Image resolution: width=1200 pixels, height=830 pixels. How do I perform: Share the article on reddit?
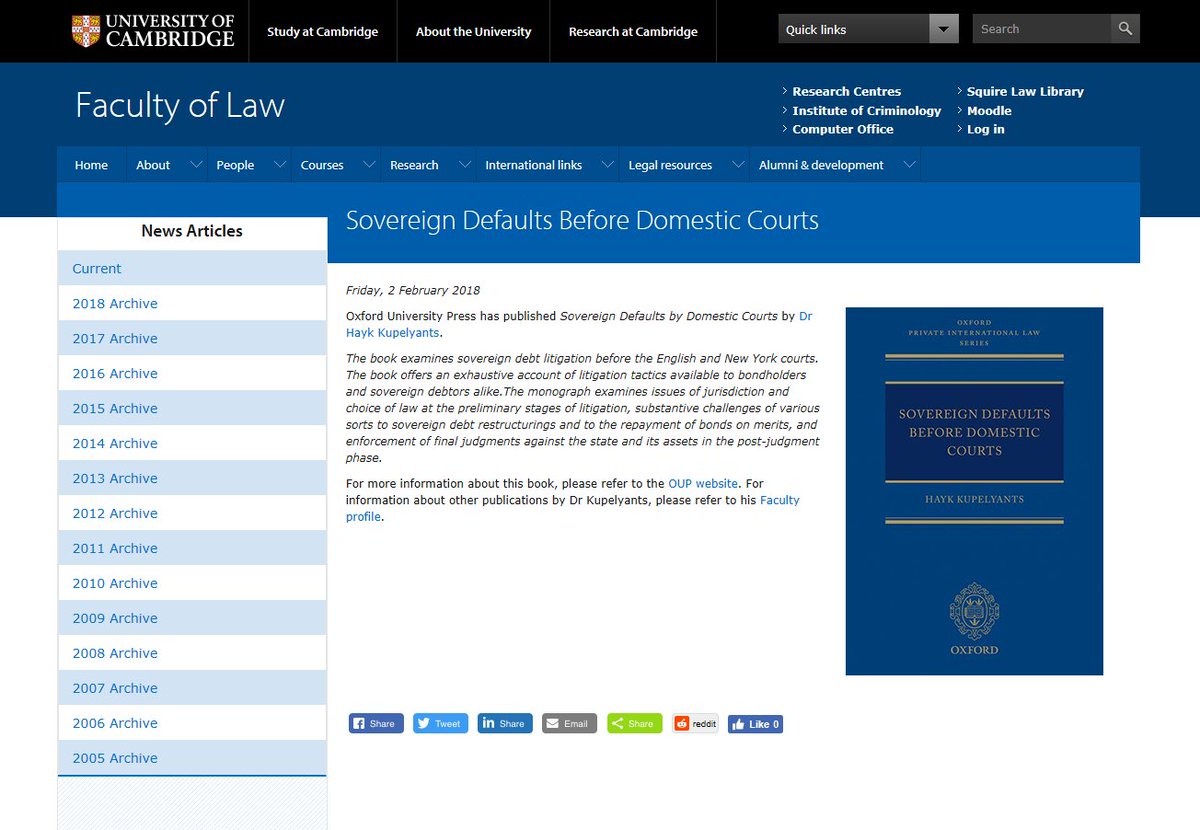695,723
